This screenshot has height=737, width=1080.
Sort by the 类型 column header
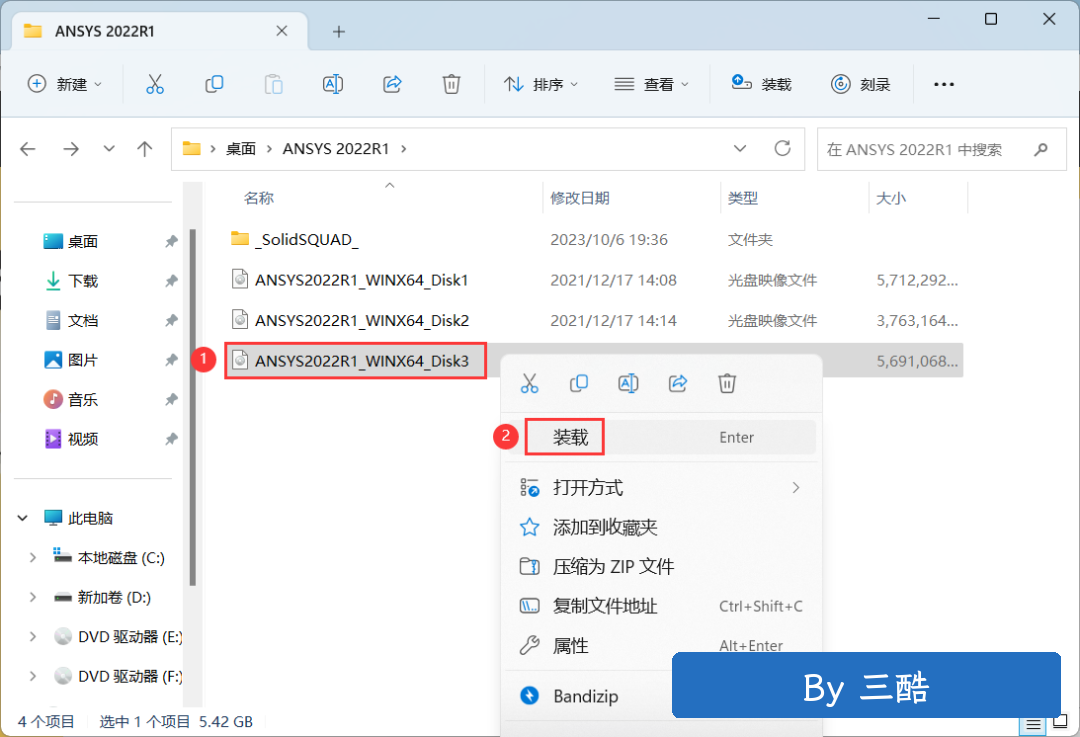click(743, 198)
